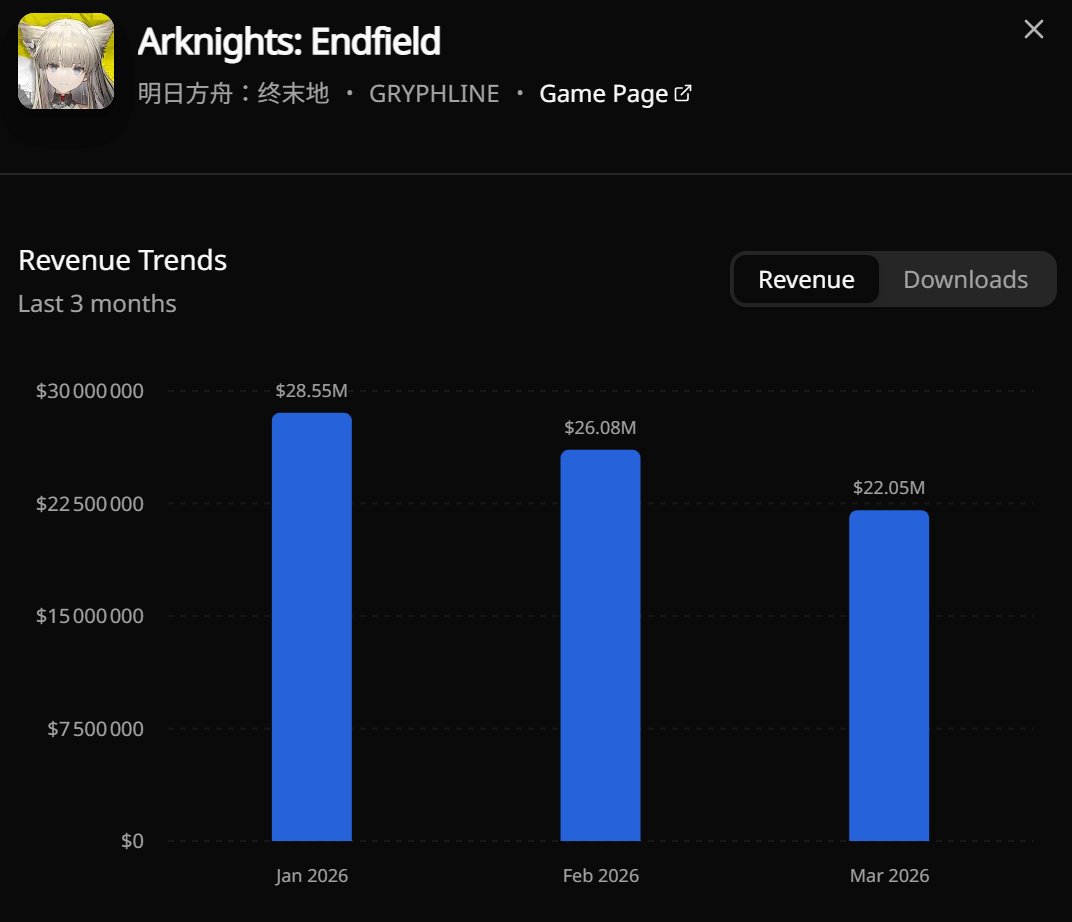This screenshot has width=1072, height=922.
Task: Switch to the Downloads tab
Action: tap(965, 280)
